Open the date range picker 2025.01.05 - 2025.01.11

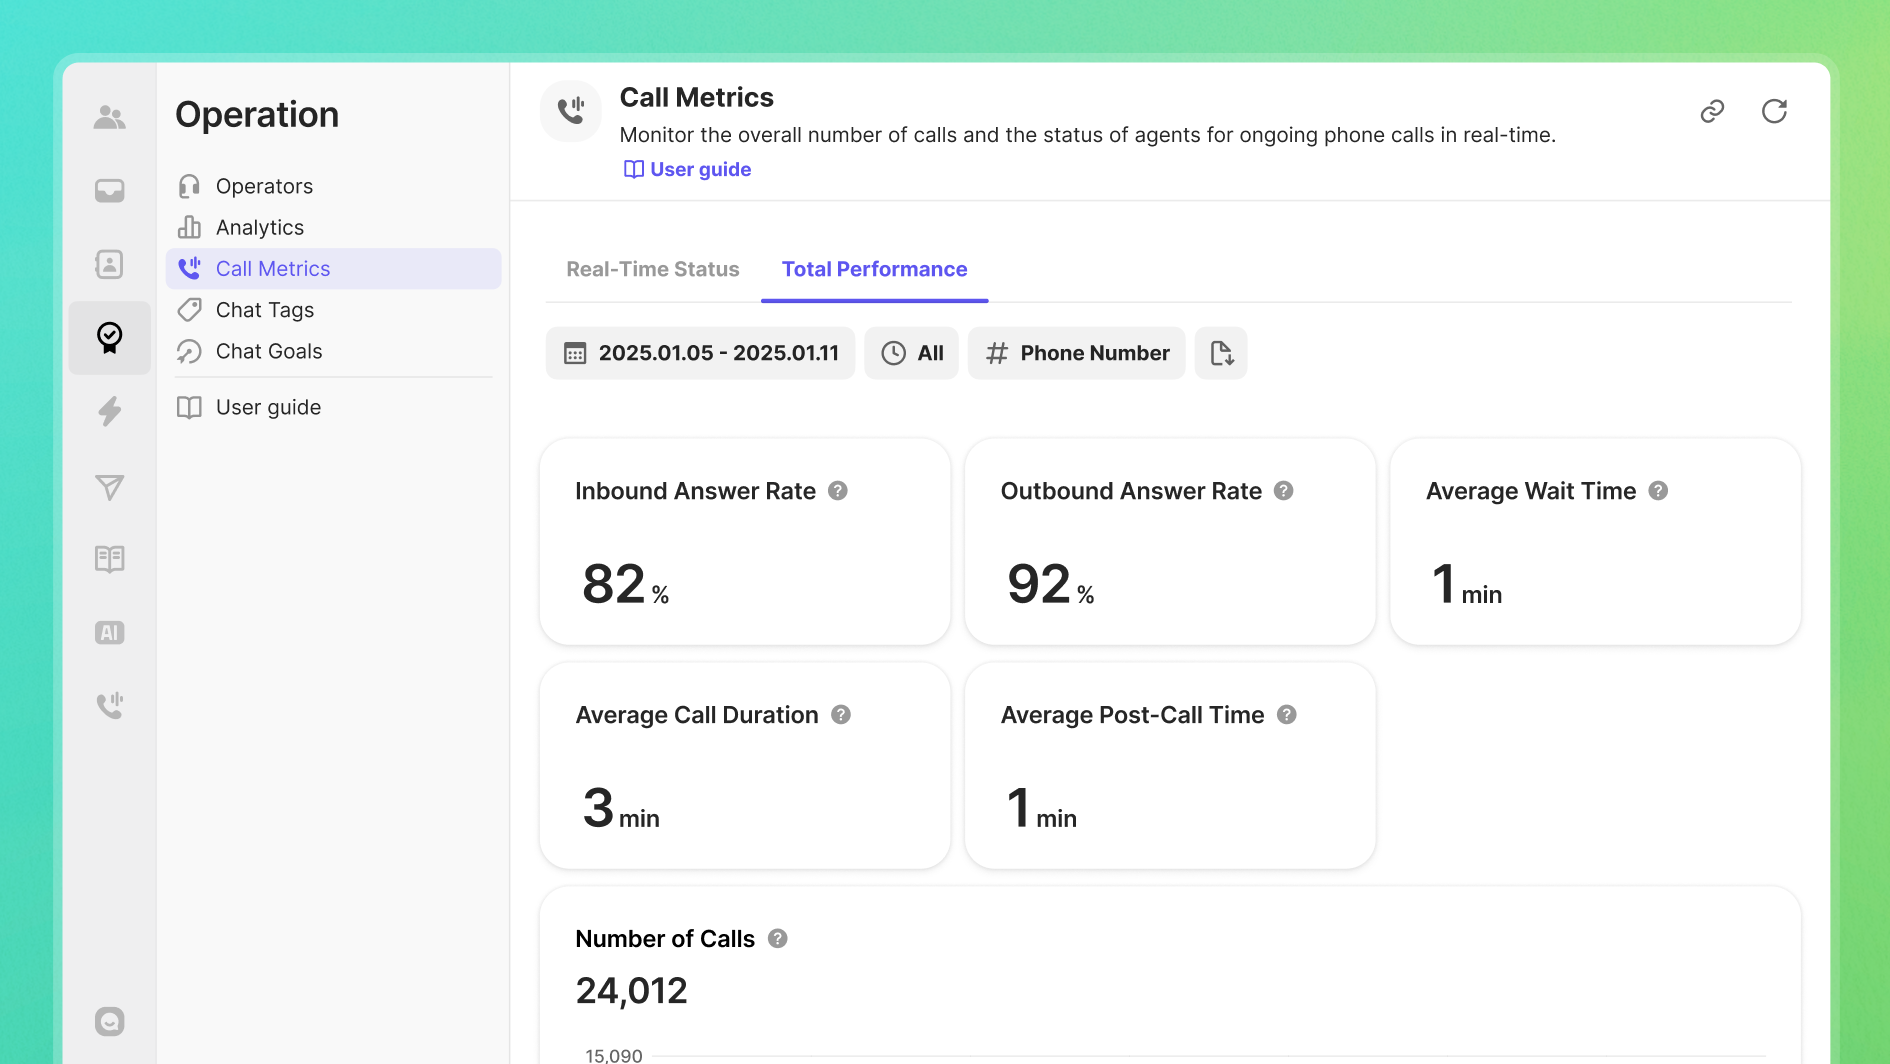click(x=700, y=353)
